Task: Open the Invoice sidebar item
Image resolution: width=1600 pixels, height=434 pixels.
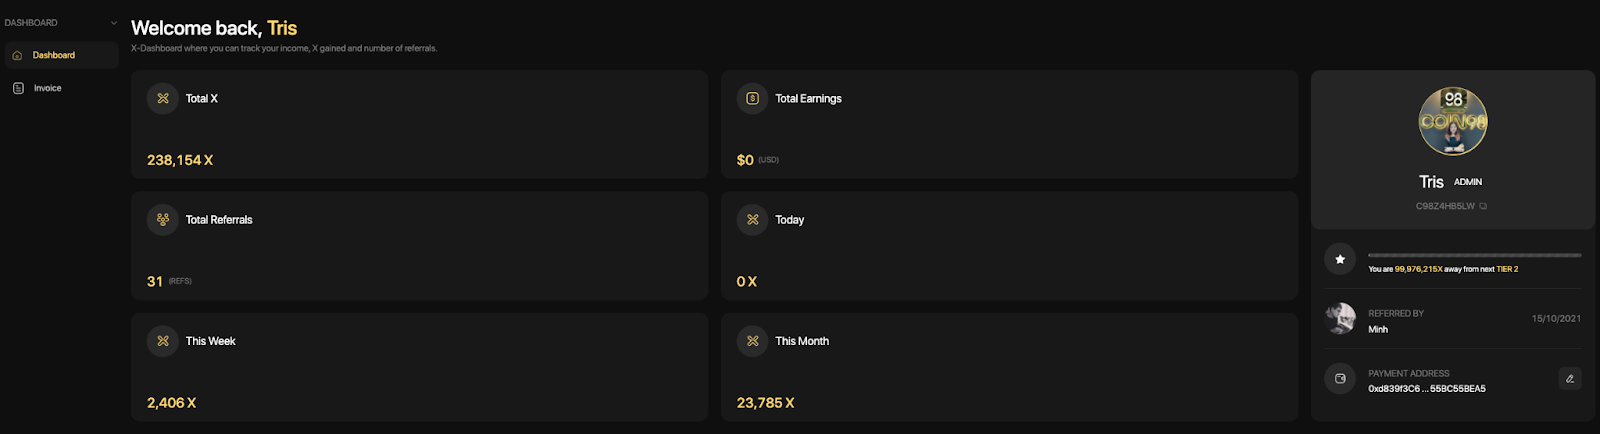Action: 61,88
